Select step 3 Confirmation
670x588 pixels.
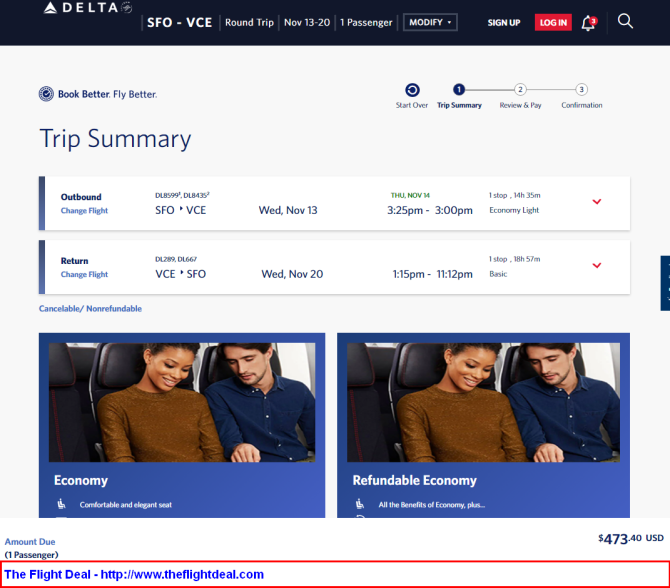(x=581, y=89)
